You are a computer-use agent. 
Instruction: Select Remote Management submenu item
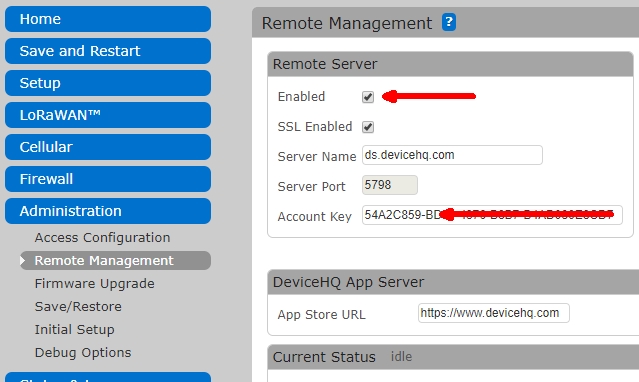pyautogui.click(x=115, y=261)
